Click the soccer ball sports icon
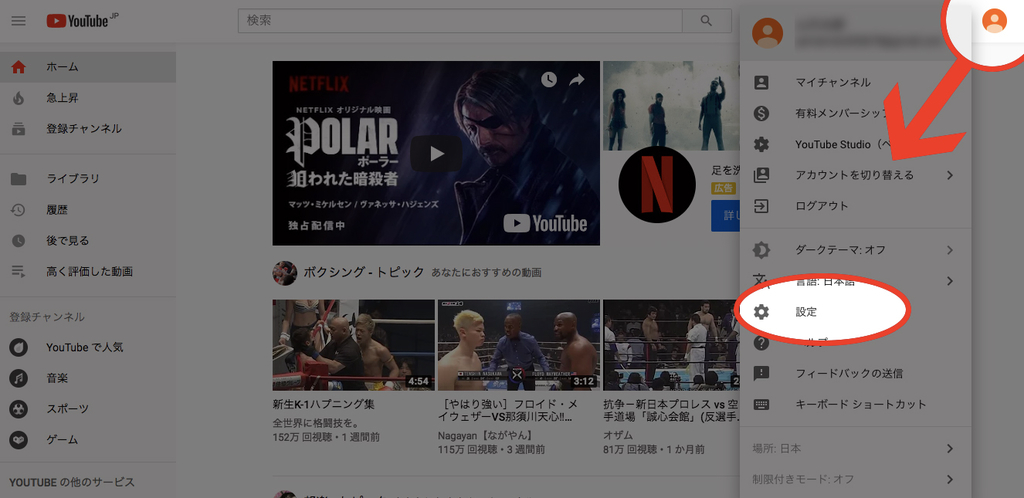The height and width of the screenshot is (498, 1024). tap(18, 409)
